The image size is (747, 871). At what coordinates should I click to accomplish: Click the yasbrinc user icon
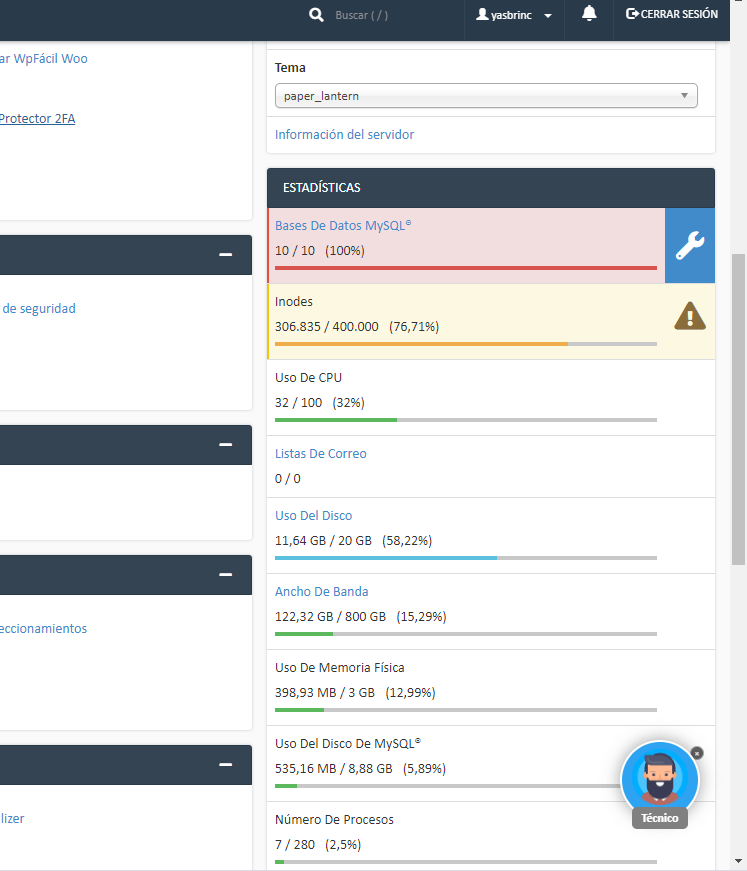(x=482, y=14)
